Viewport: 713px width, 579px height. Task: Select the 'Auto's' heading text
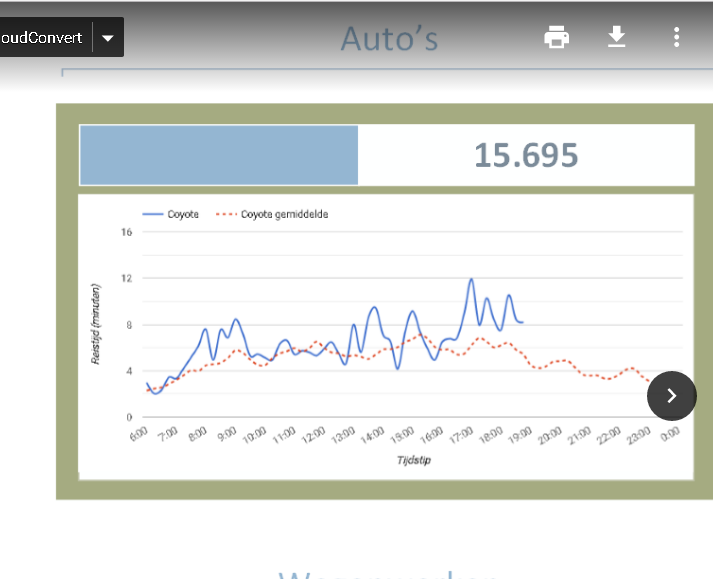tap(389, 39)
